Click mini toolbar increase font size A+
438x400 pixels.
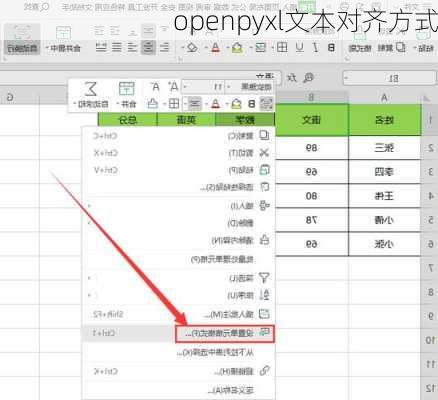(x=173, y=87)
